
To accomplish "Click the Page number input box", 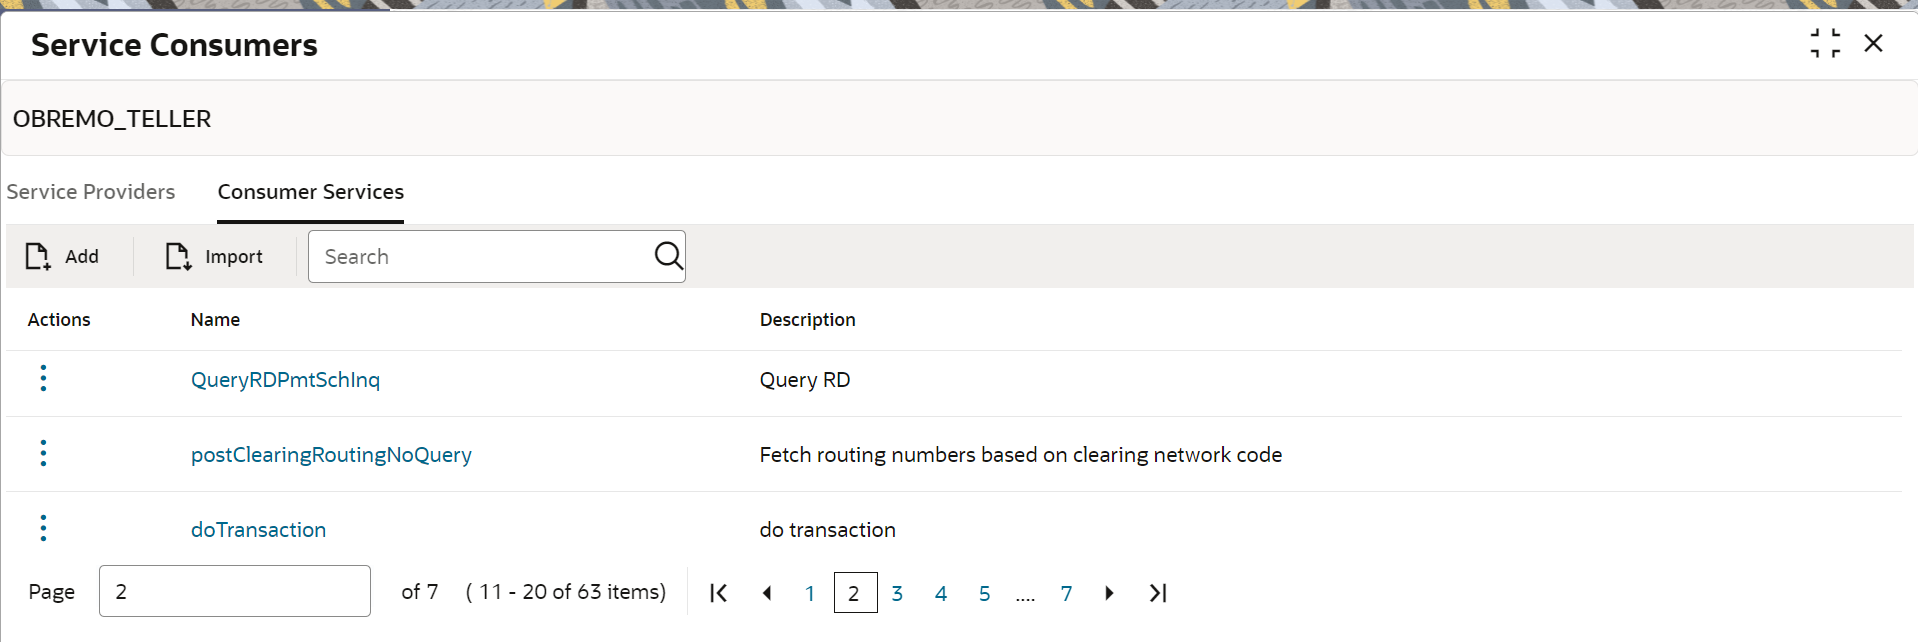I will pos(235,591).
